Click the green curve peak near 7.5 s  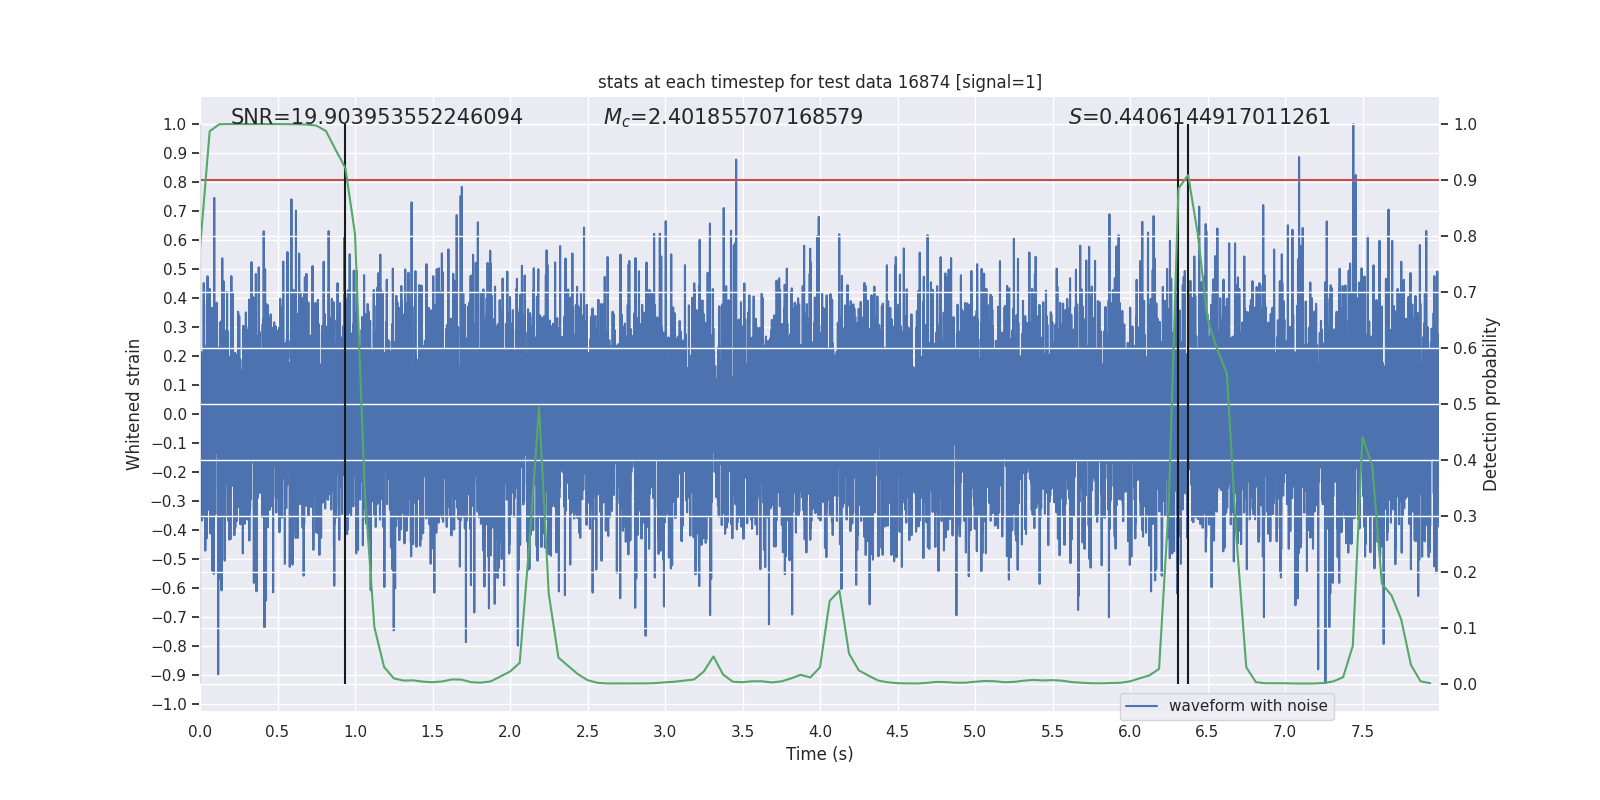(x=1362, y=438)
